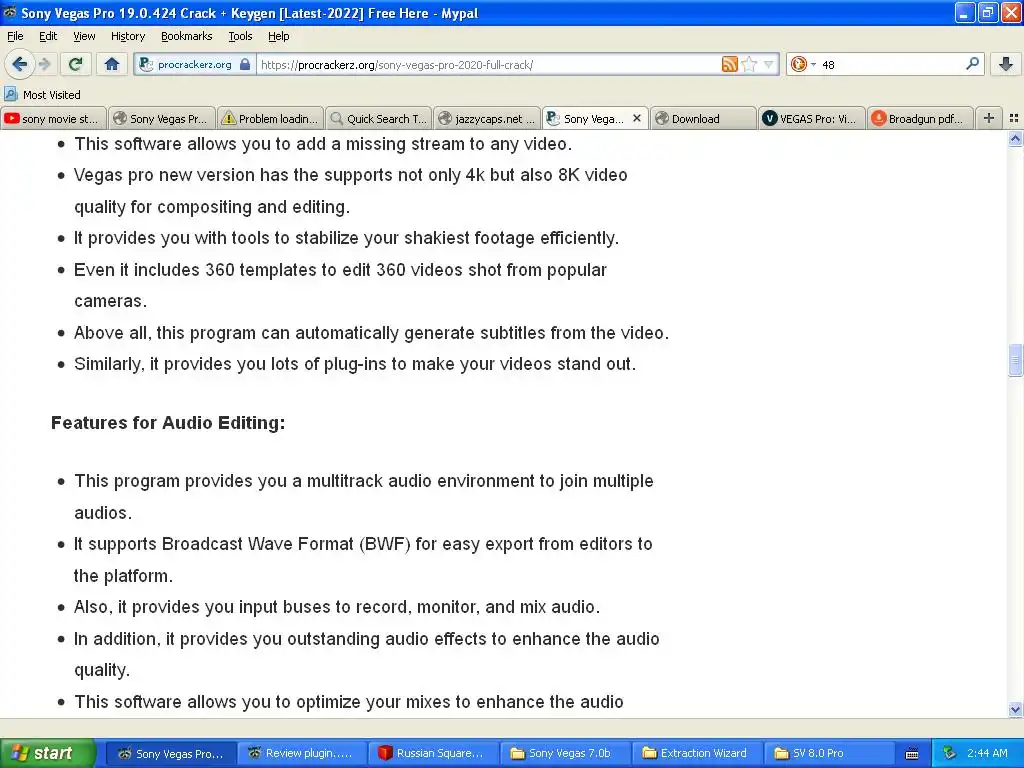The height and width of the screenshot is (768, 1024).
Task: Open 'Sony Vegas Pro...' taskbar button
Action: pyautogui.click(x=170, y=753)
